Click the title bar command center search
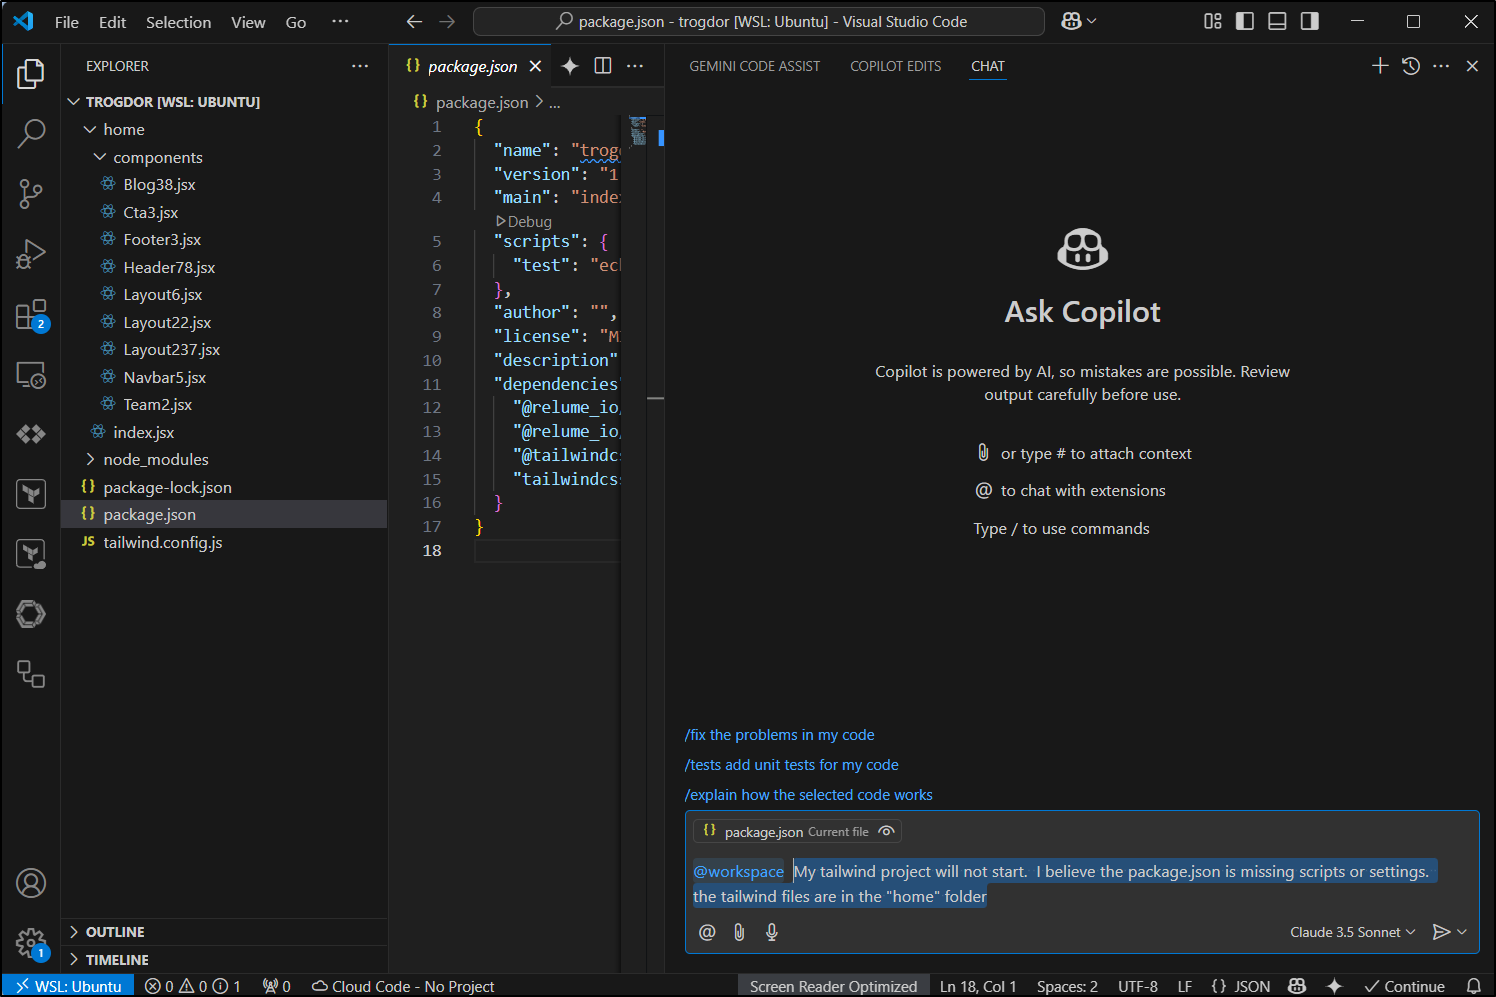Viewport: 1496px width, 997px height. [x=759, y=21]
